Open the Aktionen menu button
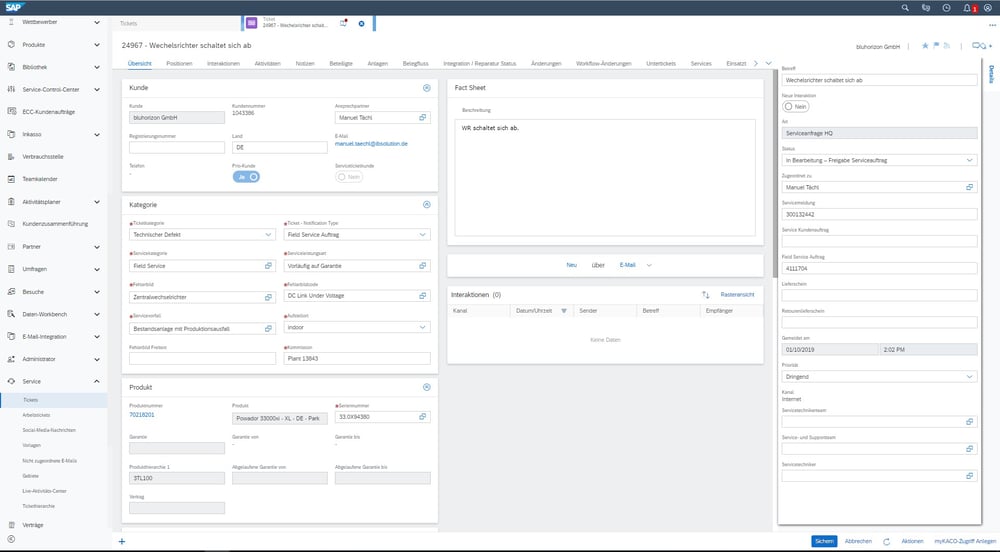 pos(912,541)
